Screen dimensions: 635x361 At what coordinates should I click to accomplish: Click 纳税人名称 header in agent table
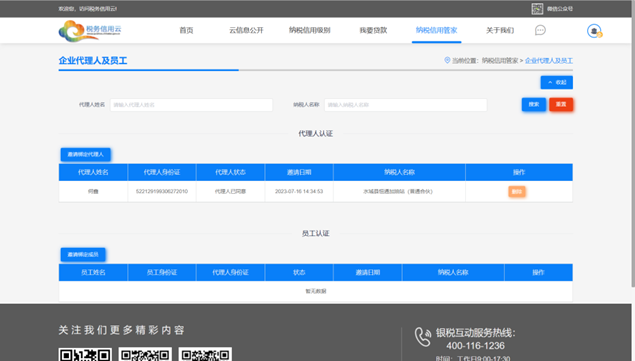coord(399,172)
